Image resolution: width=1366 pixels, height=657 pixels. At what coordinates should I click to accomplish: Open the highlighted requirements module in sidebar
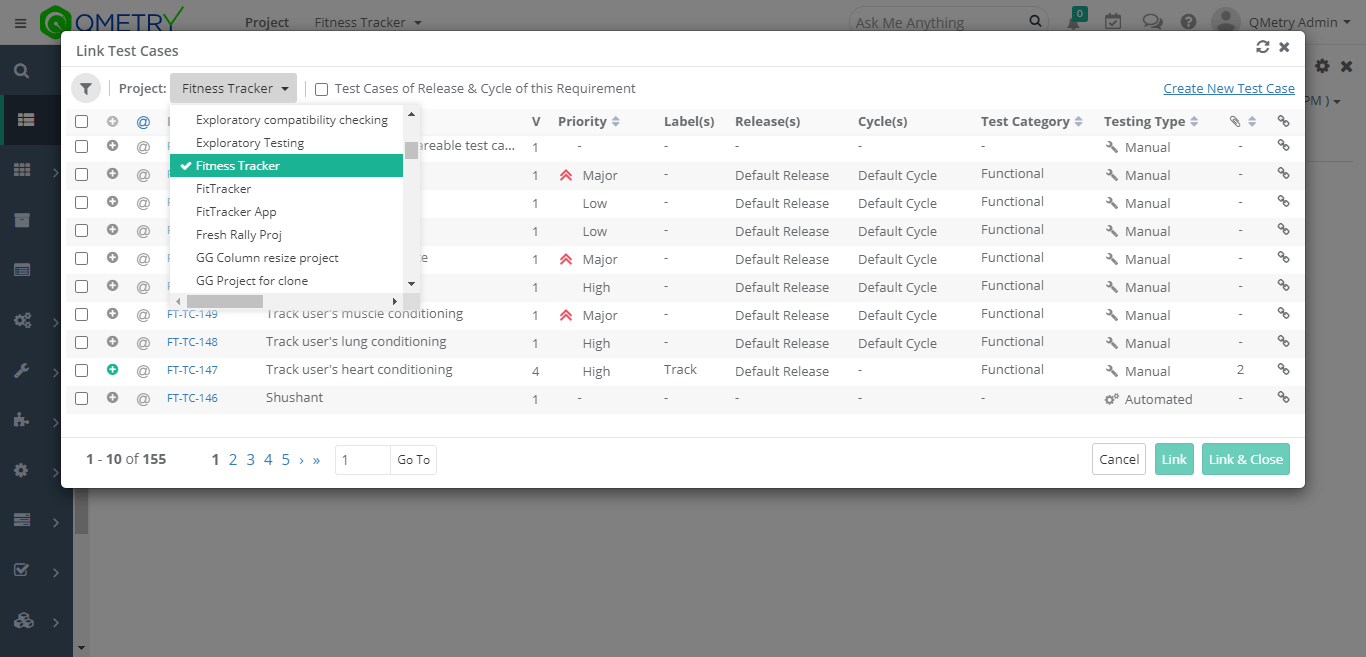pyautogui.click(x=26, y=120)
